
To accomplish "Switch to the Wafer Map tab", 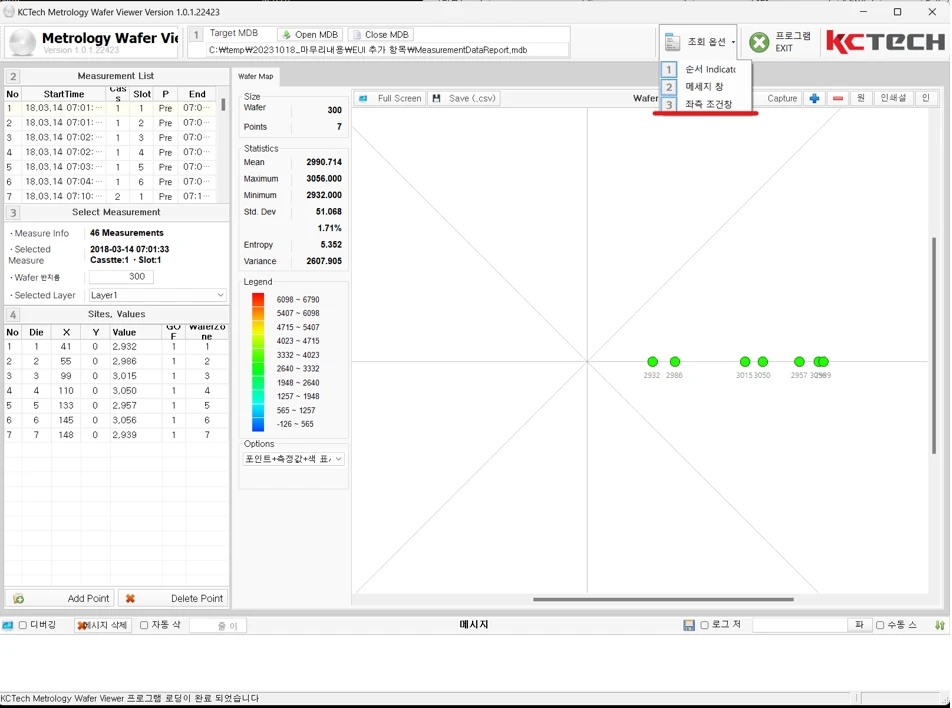I will point(256,77).
